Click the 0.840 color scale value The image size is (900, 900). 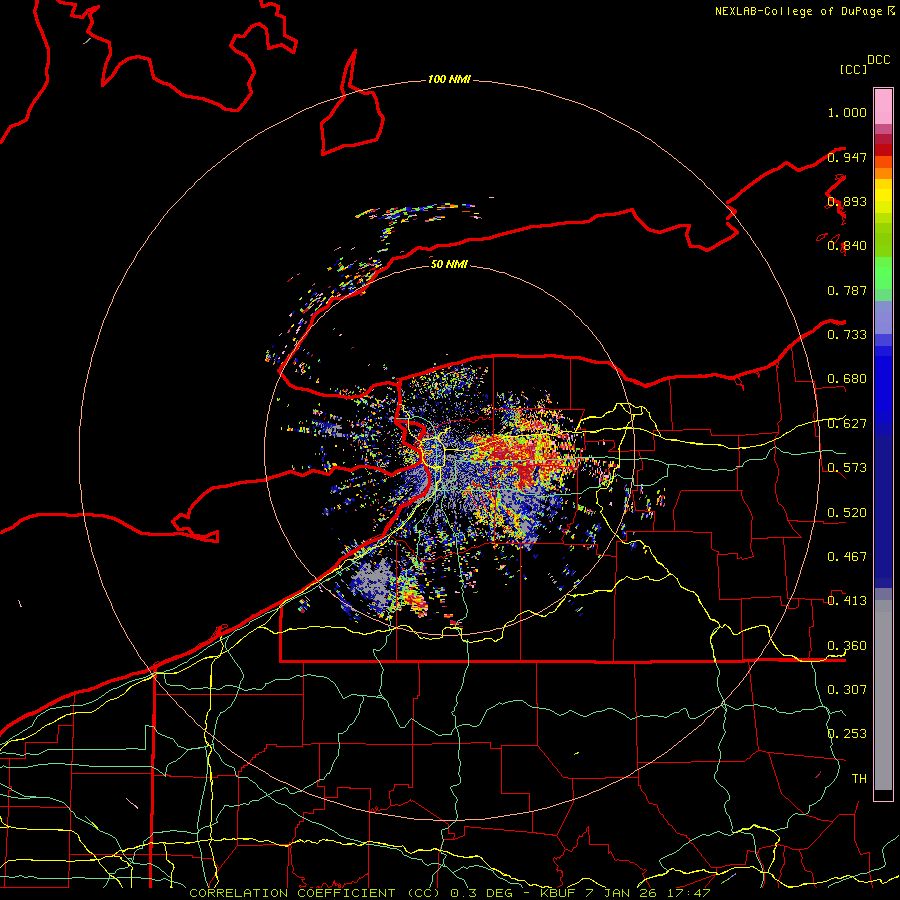pyautogui.click(x=847, y=246)
